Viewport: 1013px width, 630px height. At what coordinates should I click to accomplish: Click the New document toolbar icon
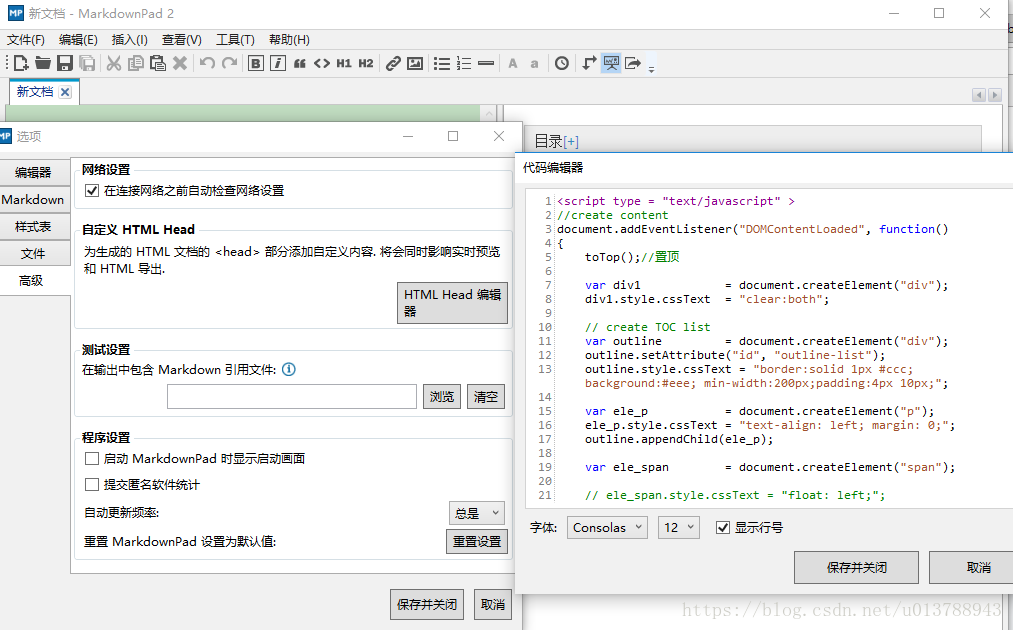click(x=21, y=63)
